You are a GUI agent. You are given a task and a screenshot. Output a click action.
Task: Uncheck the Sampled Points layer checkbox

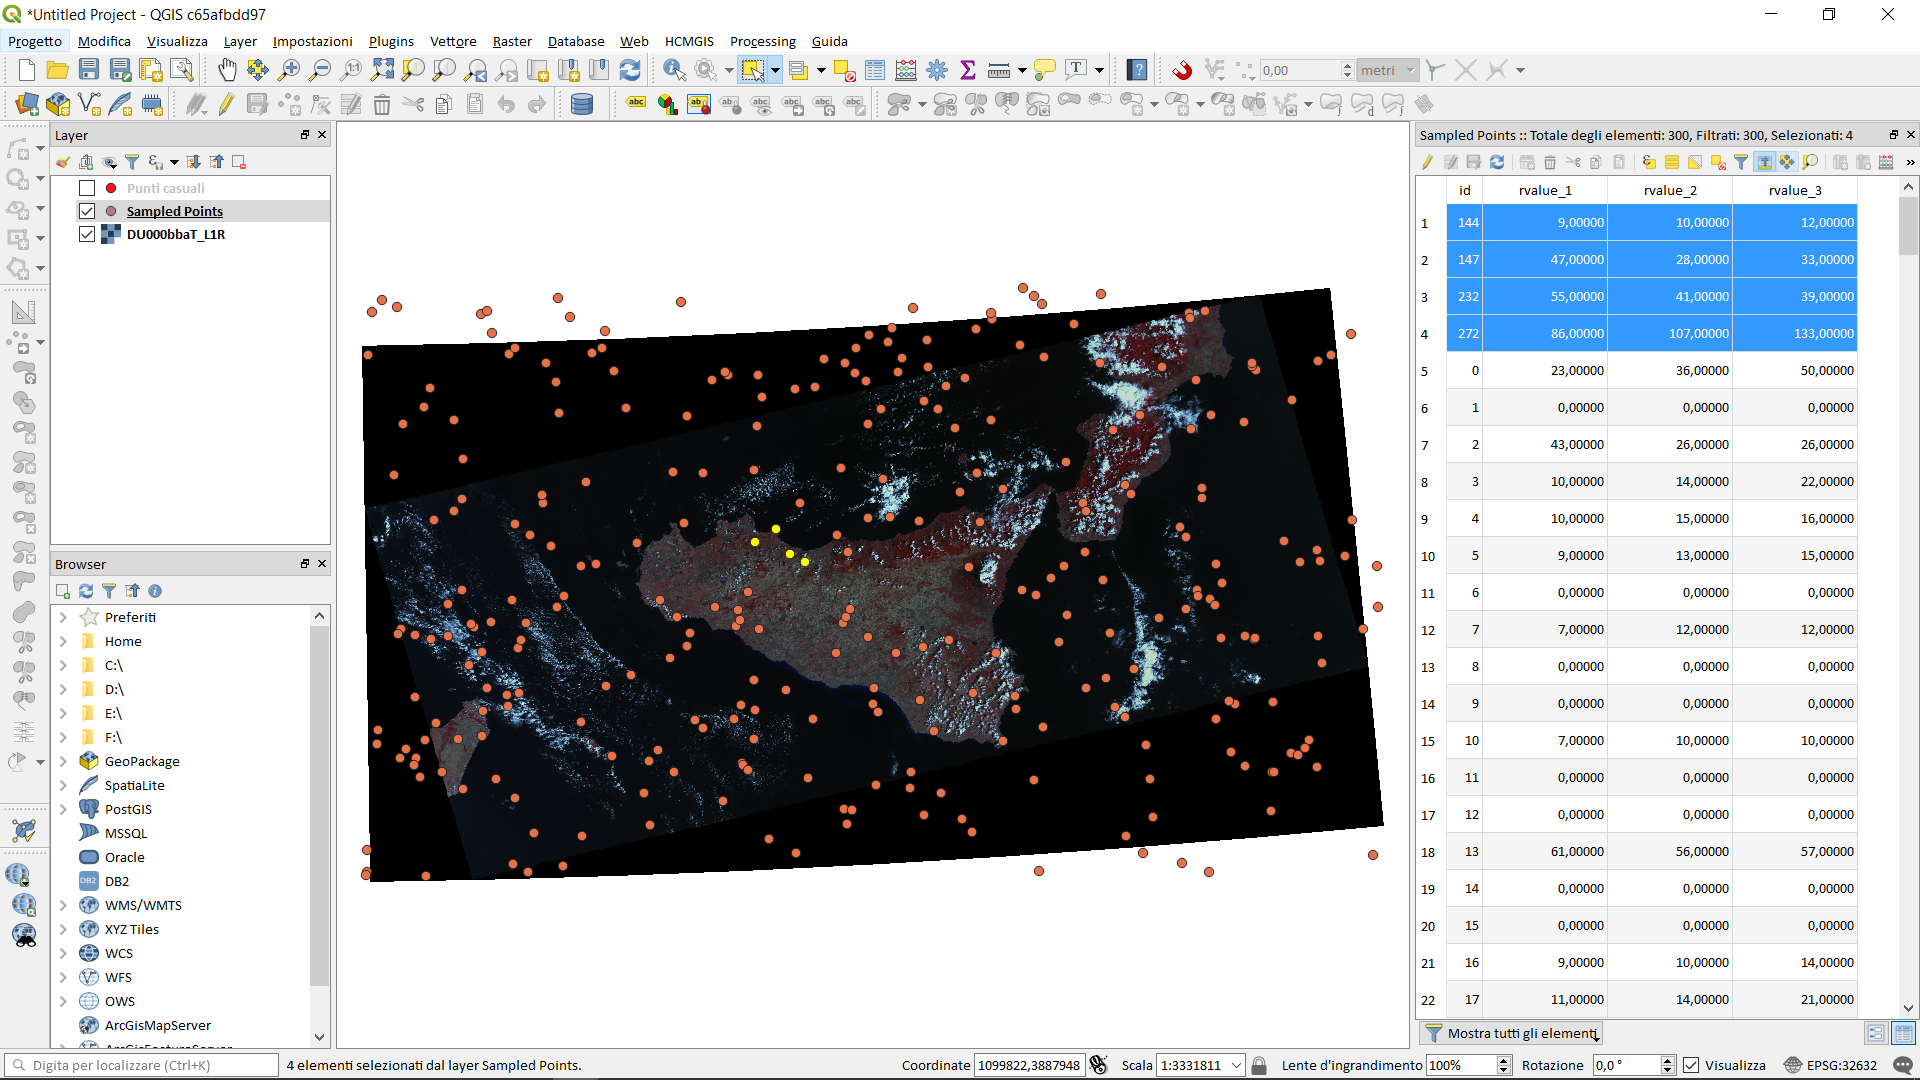click(87, 211)
